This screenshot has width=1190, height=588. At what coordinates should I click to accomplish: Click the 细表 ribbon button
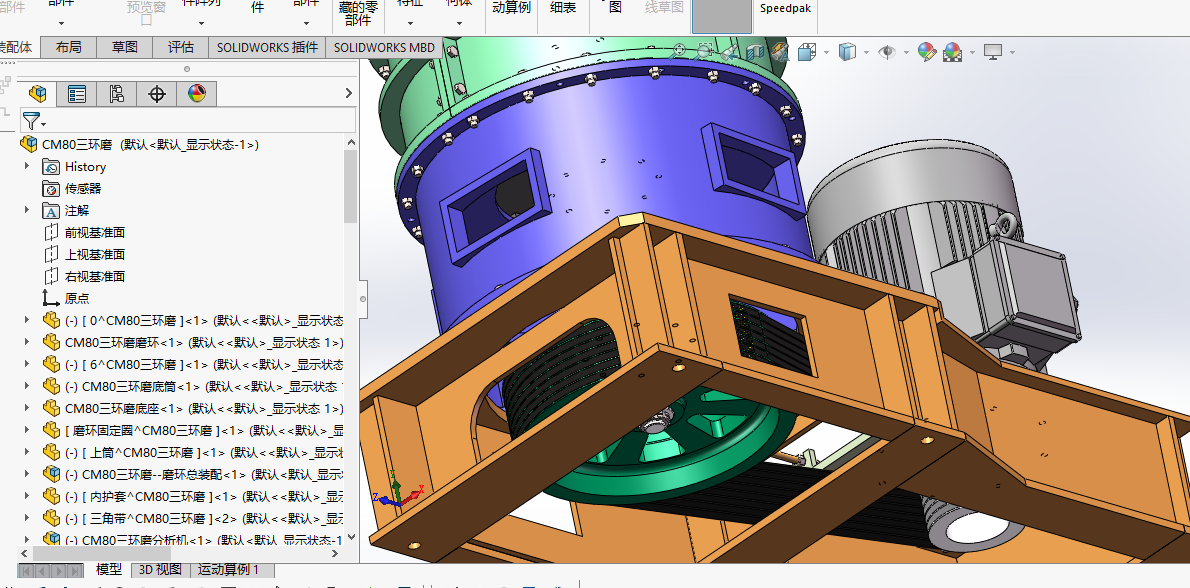[562, 8]
